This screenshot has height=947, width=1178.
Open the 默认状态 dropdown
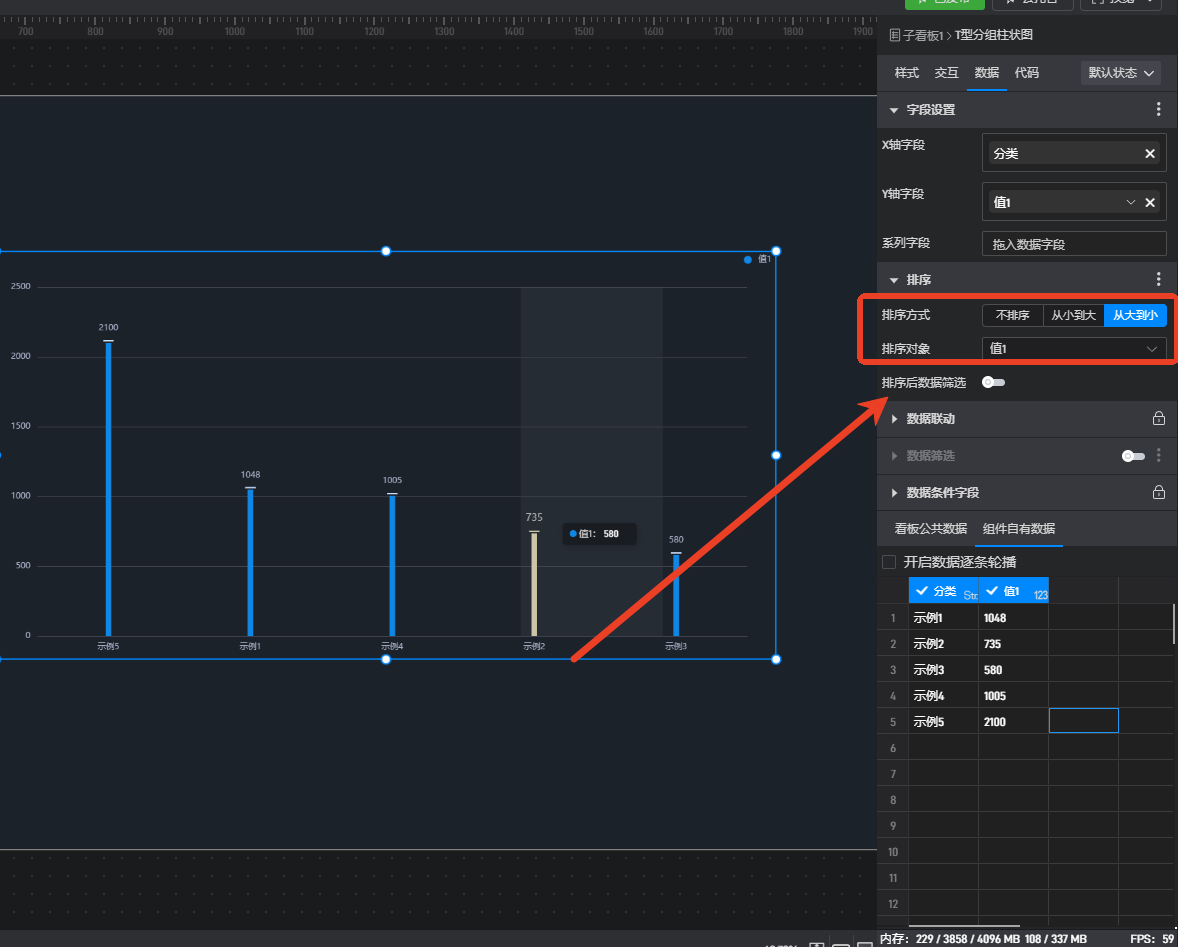coord(1121,73)
